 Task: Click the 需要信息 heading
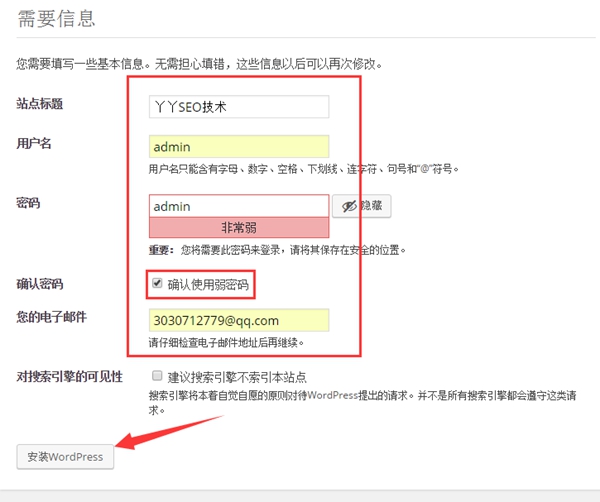[x=56, y=19]
